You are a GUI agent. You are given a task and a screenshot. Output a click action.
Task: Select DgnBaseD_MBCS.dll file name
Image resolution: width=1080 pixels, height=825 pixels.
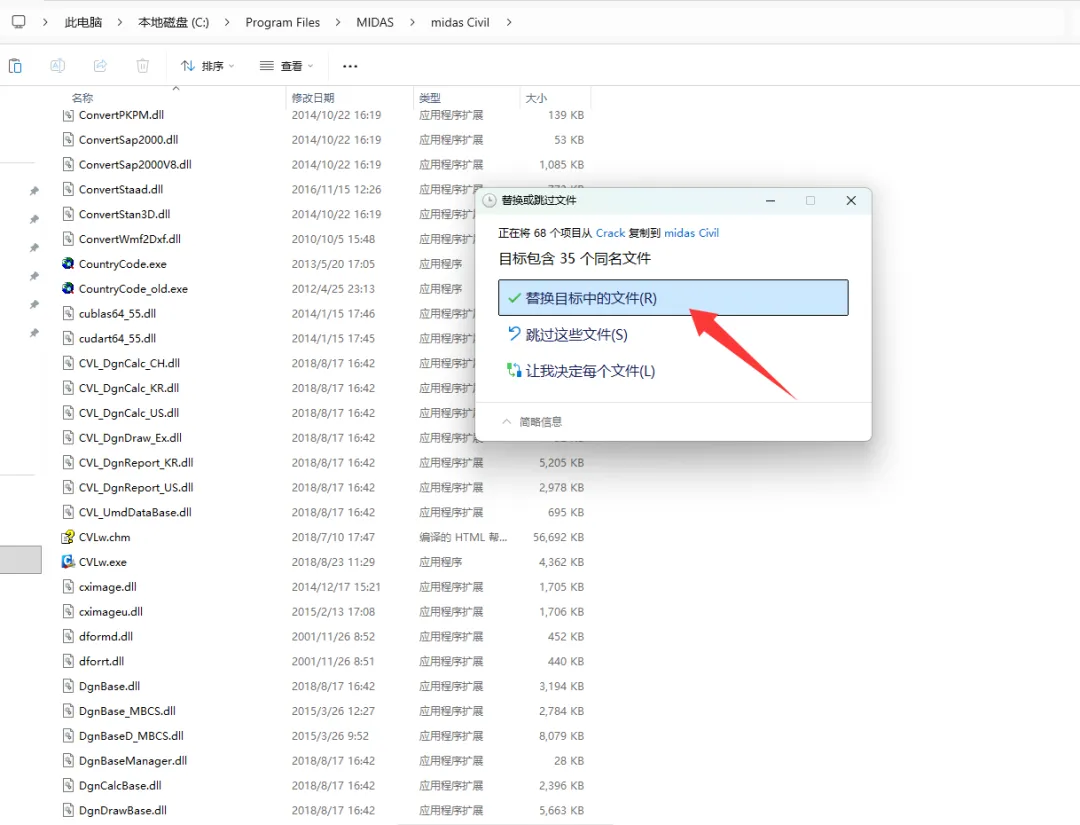(x=131, y=735)
